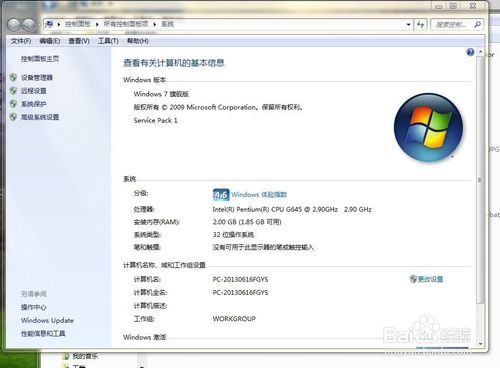Click the 4.5 experience index badge
The height and width of the screenshot is (368, 500).
coord(221,195)
